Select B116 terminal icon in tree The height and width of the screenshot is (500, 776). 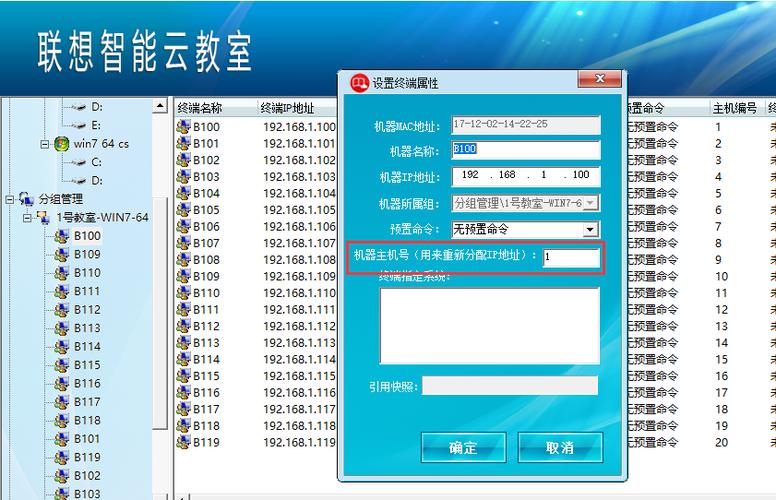click(62, 384)
